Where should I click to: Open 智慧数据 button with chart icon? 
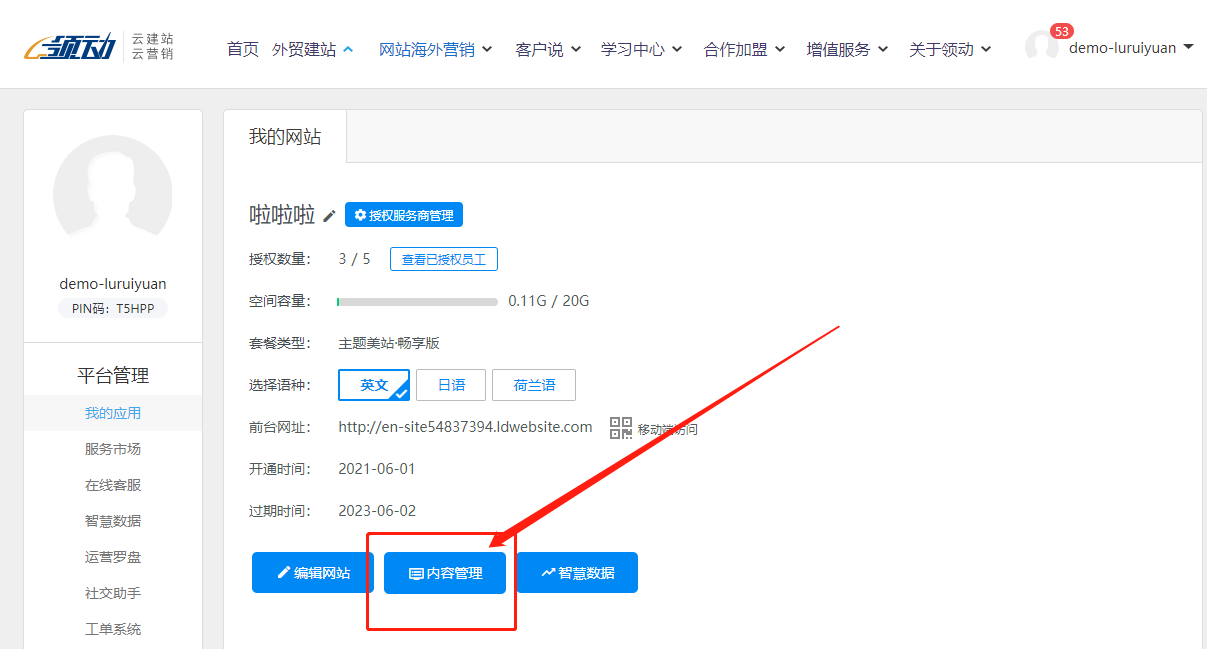click(x=577, y=573)
